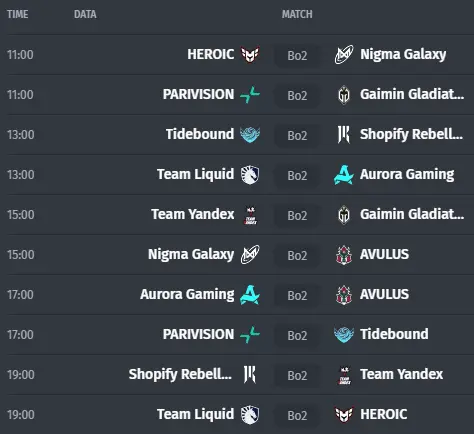Click Aurora Gaming logo in 13:00 match

pos(344,175)
